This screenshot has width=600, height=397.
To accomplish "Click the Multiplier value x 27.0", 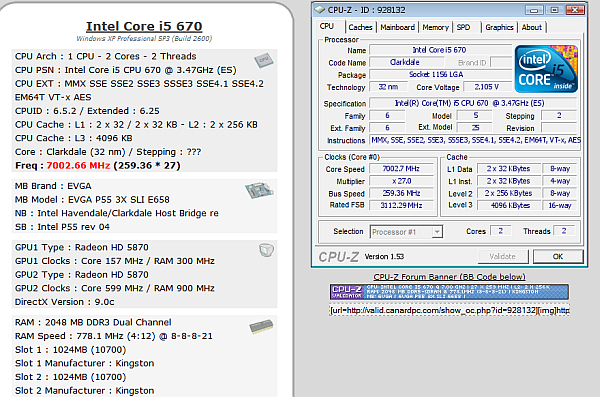I will pos(401,181).
